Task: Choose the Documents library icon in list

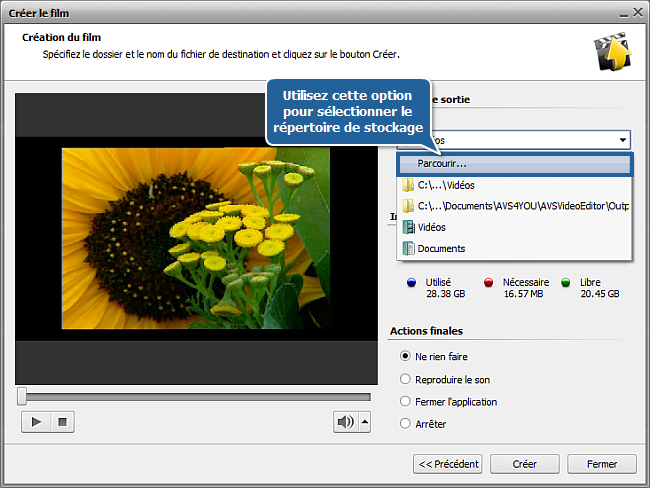Action: pyautogui.click(x=408, y=248)
